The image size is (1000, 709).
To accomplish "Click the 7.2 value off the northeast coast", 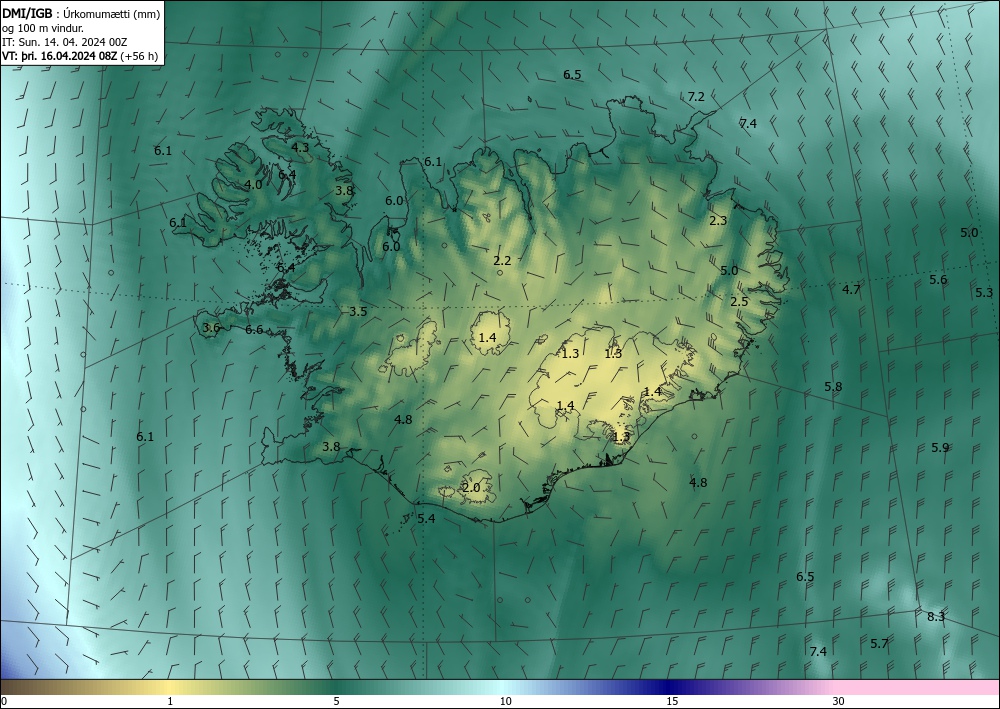I will click(x=696, y=96).
